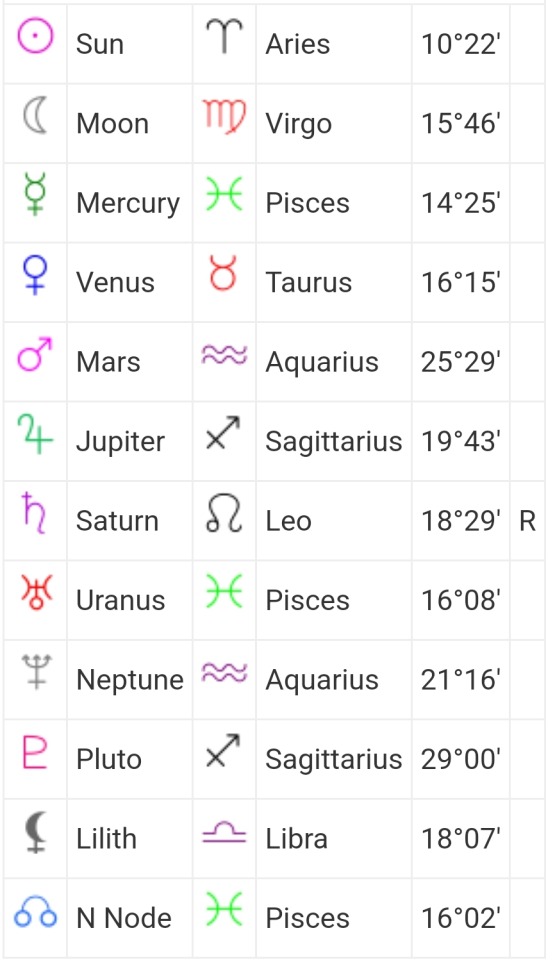
Task: Click the blue North Node icon
Action: pos(36,912)
